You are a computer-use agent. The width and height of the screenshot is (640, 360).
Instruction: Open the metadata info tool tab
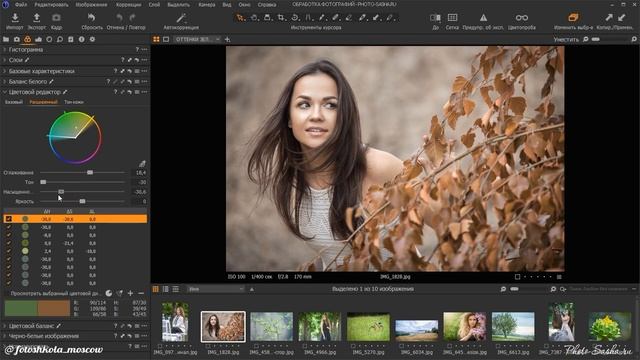coord(82,40)
